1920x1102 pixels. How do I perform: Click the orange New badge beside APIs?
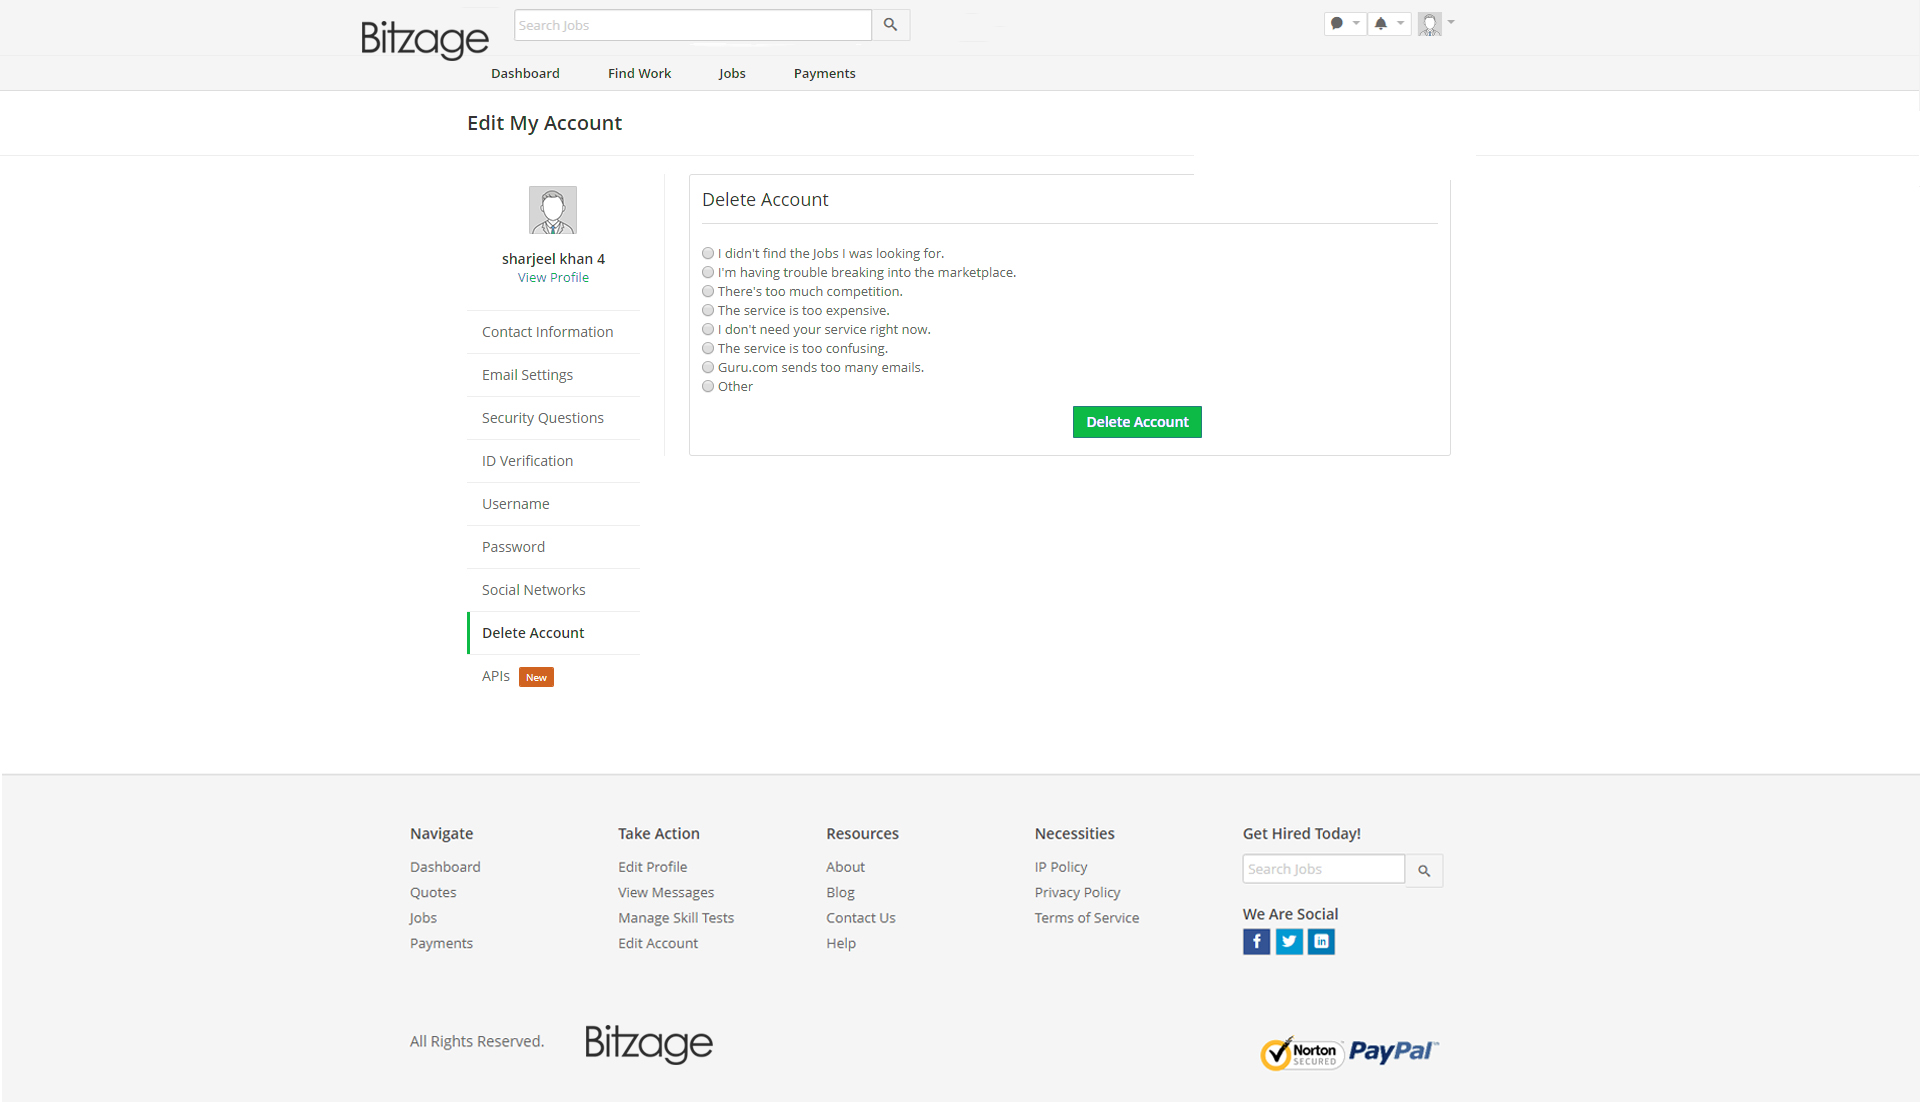click(x=536, y=677)
